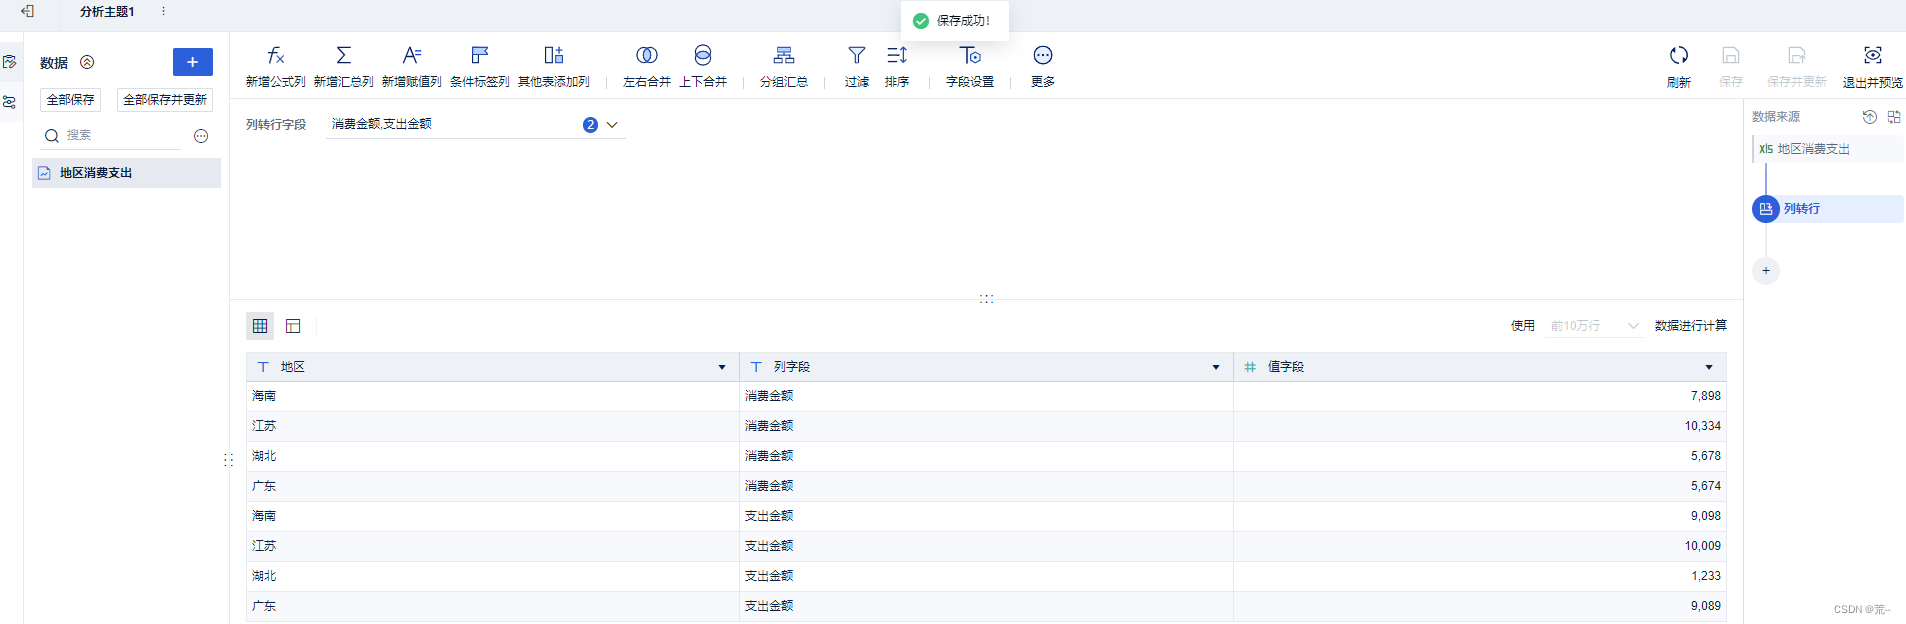1906x624 pixels.
Task: Click the 全部保存并更新 button
Action: (165, 100)
